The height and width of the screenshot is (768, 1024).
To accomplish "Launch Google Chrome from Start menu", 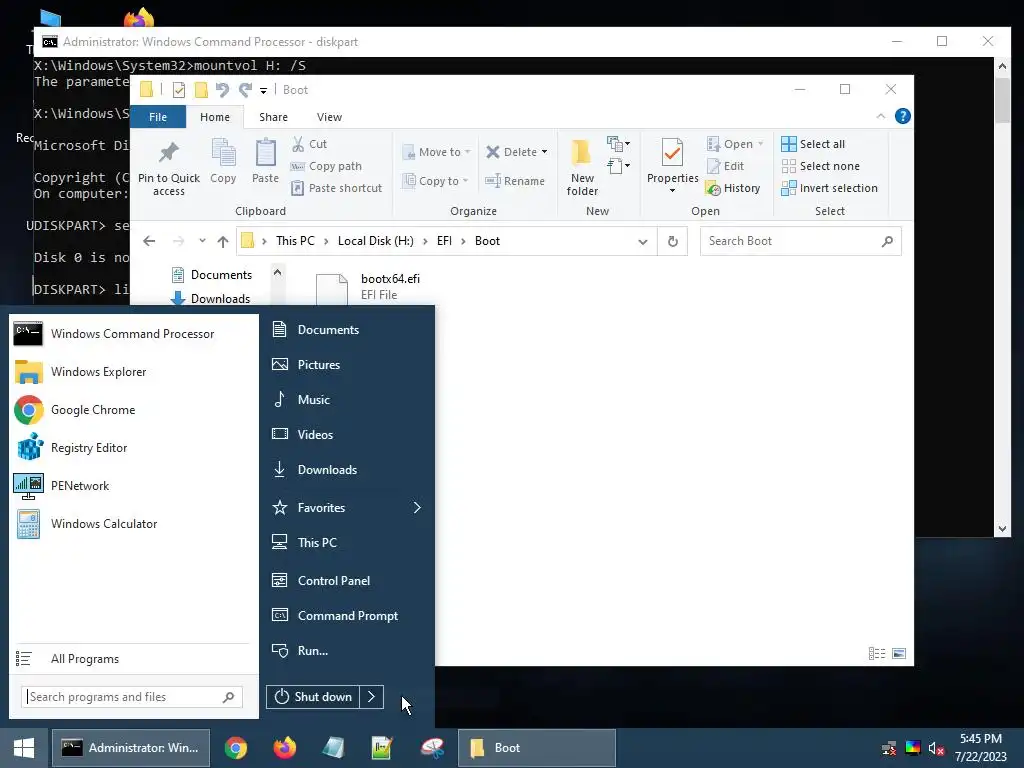I will click(x=134, y=409).
